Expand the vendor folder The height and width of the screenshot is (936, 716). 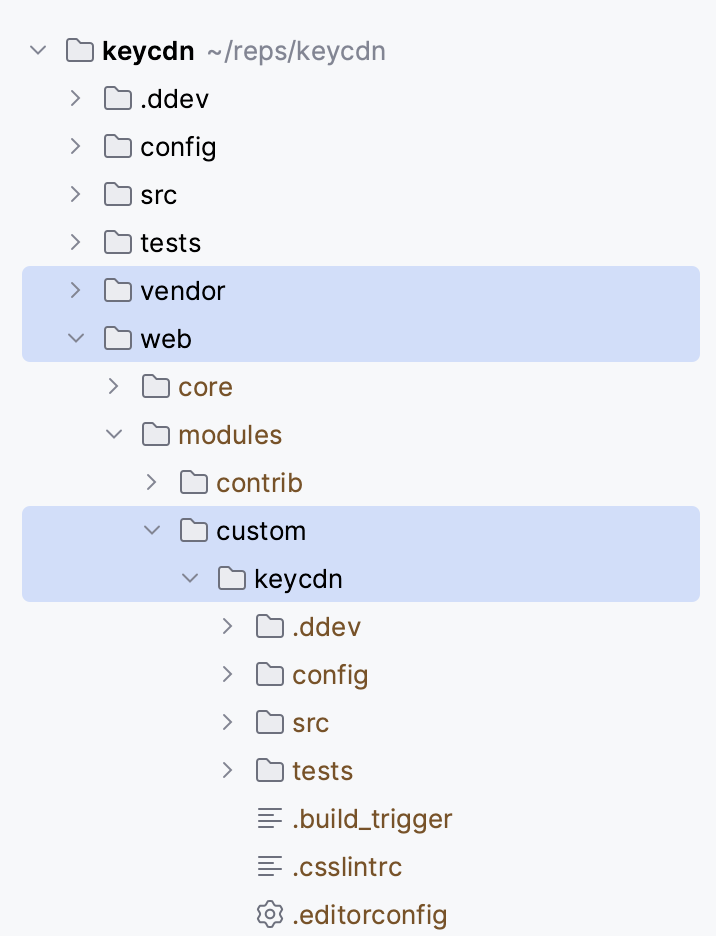click(76, 291)
